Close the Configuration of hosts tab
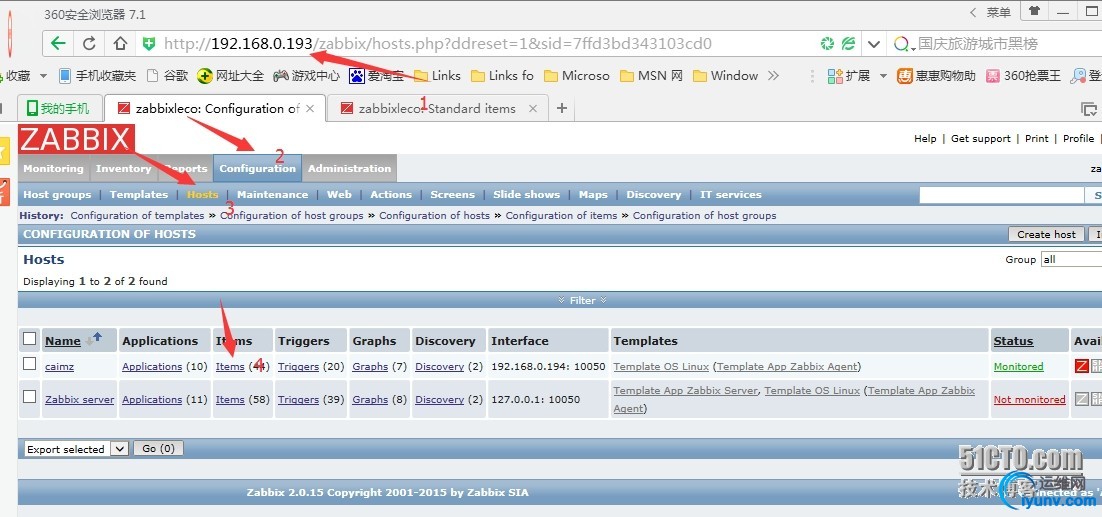Viewport: 1102px width, 517px height. coord(310,109)
